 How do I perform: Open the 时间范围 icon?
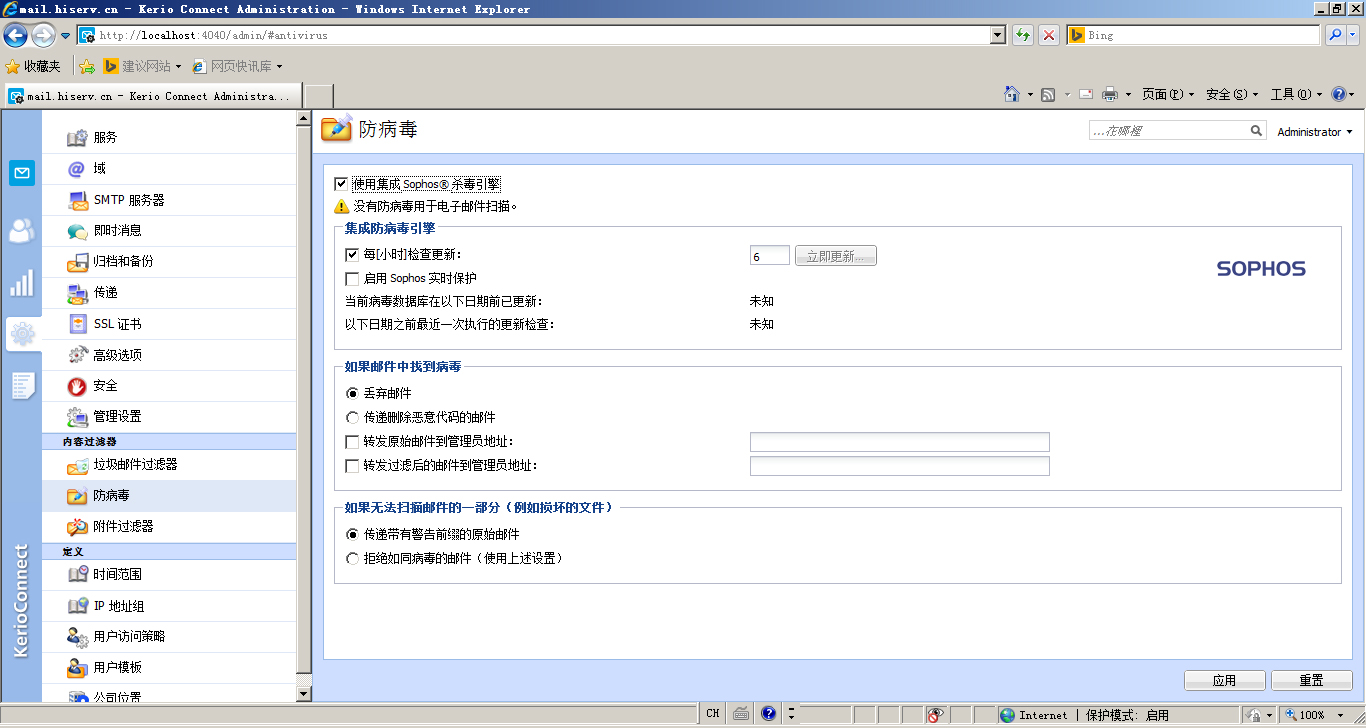(77, 575)
